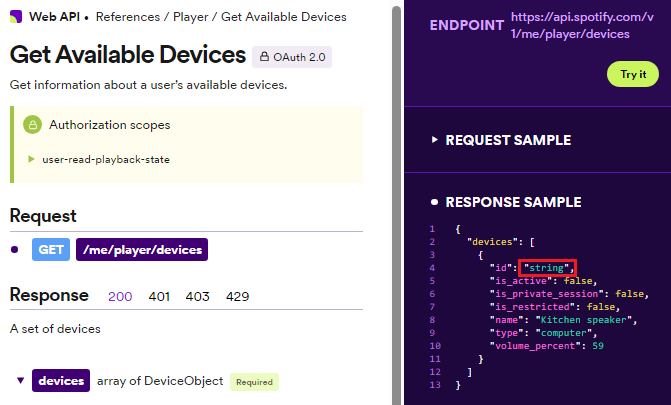Open Get Available Devices breadcrumb
The height and width of the screenshot is (405, 671).
[x=284, y=17]
